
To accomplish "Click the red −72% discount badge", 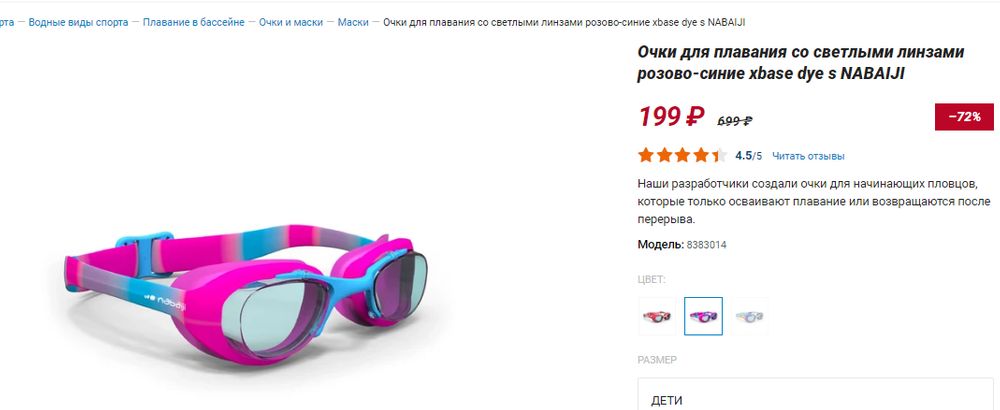I will (x=964, y=117).
